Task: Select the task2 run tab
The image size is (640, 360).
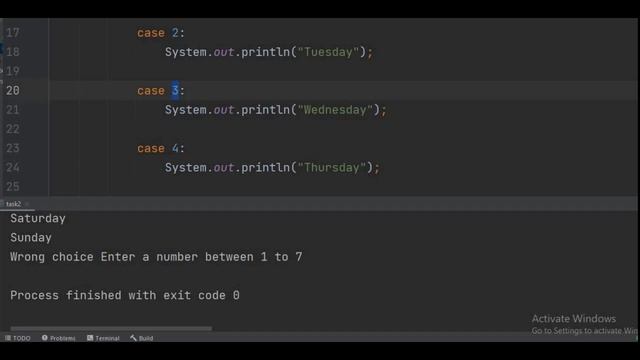Action: [x=13, y=204]
